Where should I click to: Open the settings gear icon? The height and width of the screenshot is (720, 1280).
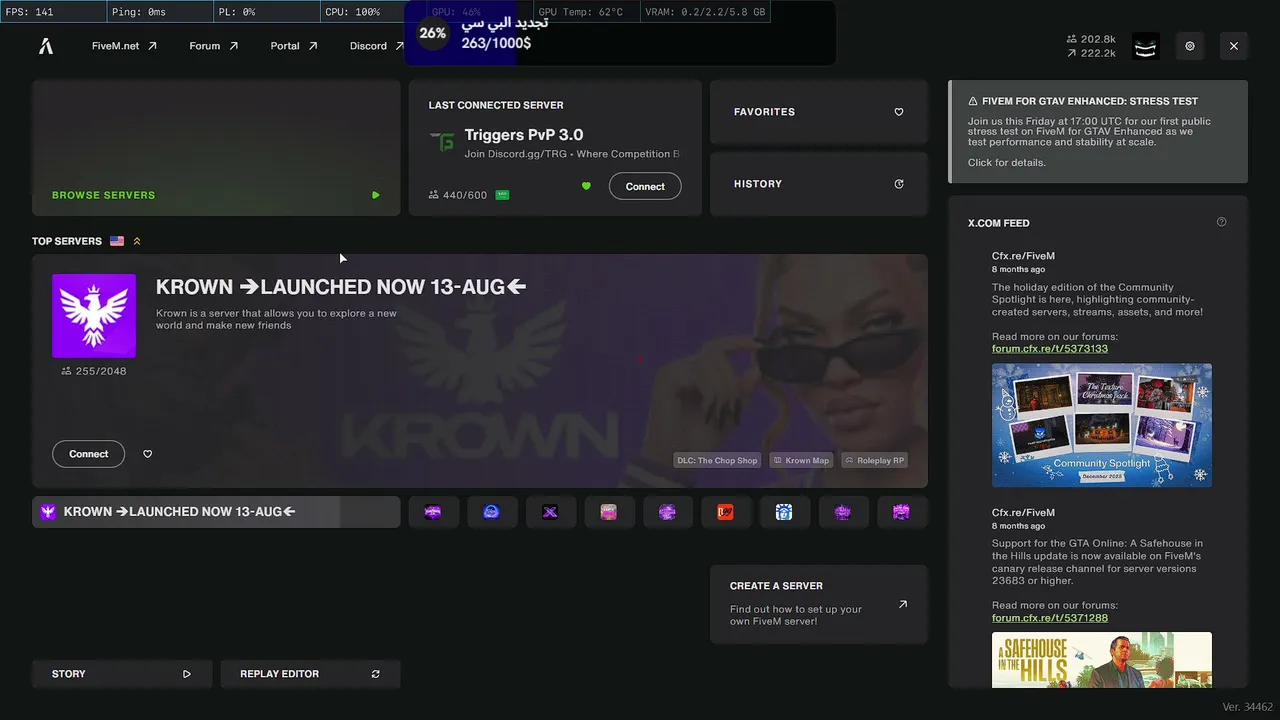coord(1190,46)
